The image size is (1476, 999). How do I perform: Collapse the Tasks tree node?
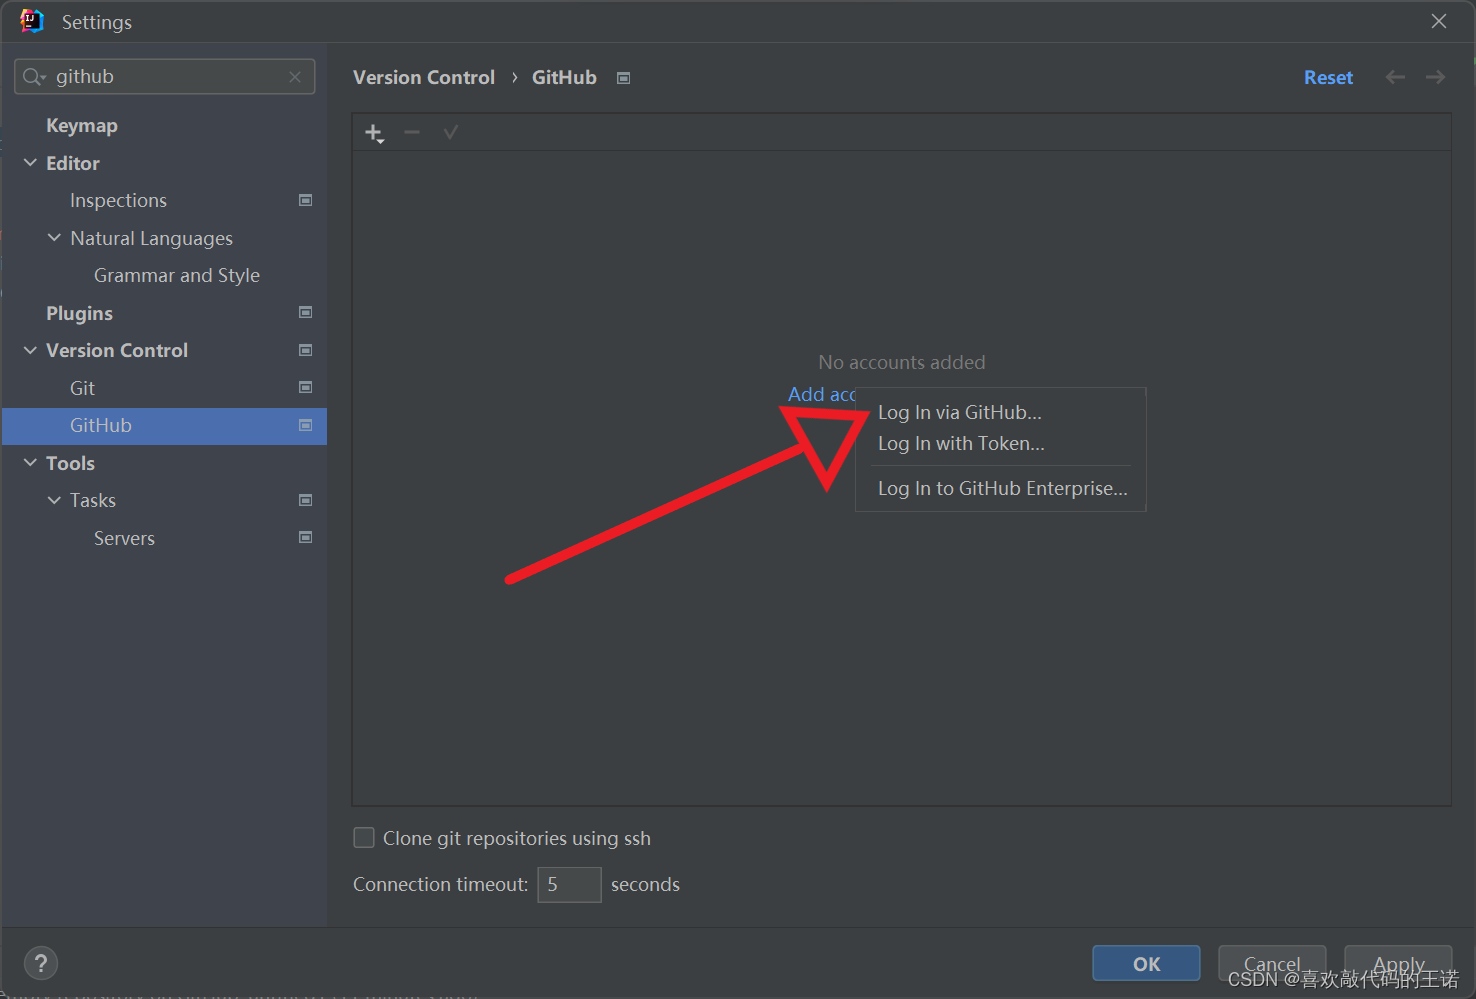tap(54, 499)
